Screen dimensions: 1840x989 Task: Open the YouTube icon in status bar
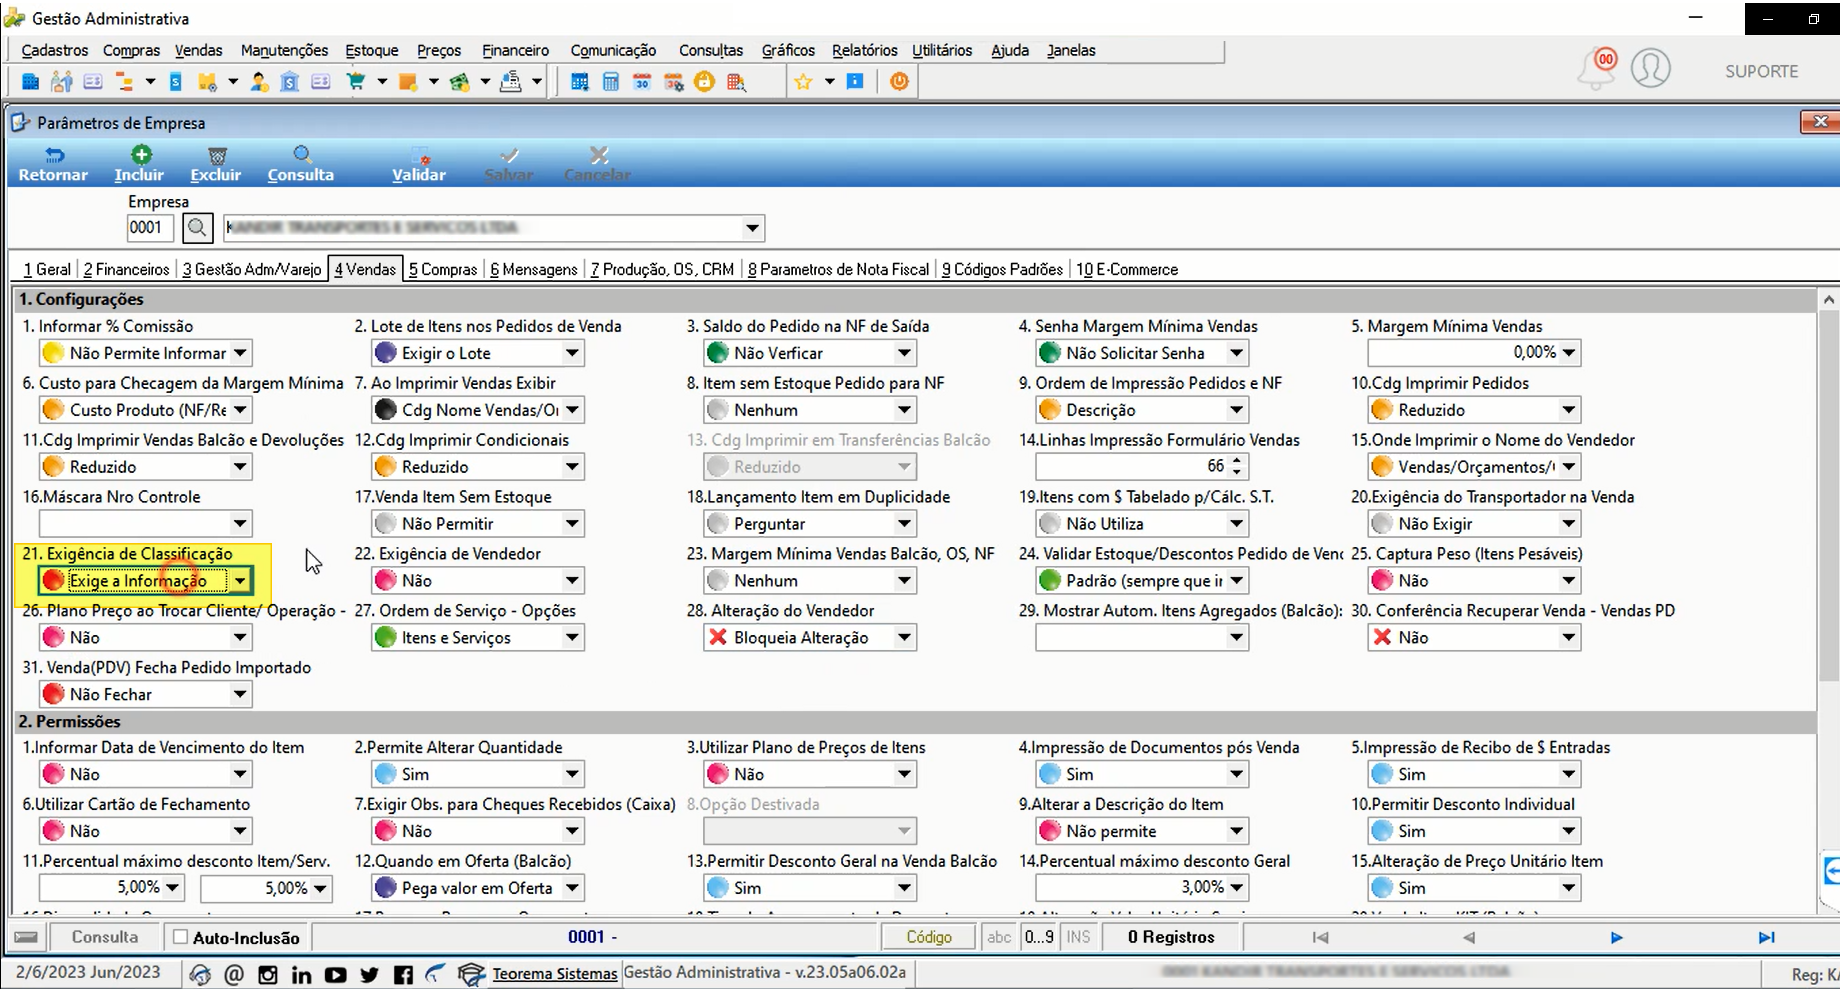point(335,974)
